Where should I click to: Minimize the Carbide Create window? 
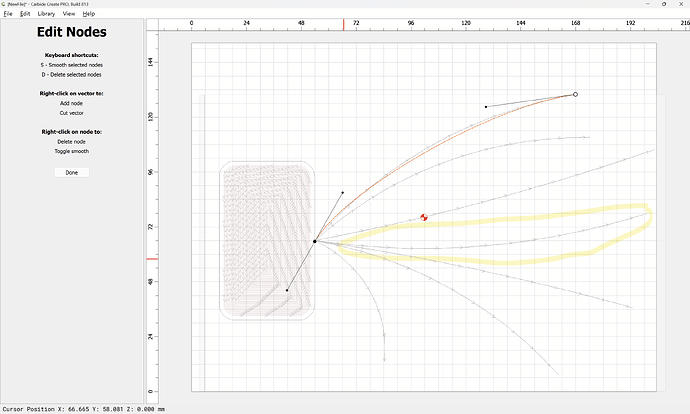(648, 4)
